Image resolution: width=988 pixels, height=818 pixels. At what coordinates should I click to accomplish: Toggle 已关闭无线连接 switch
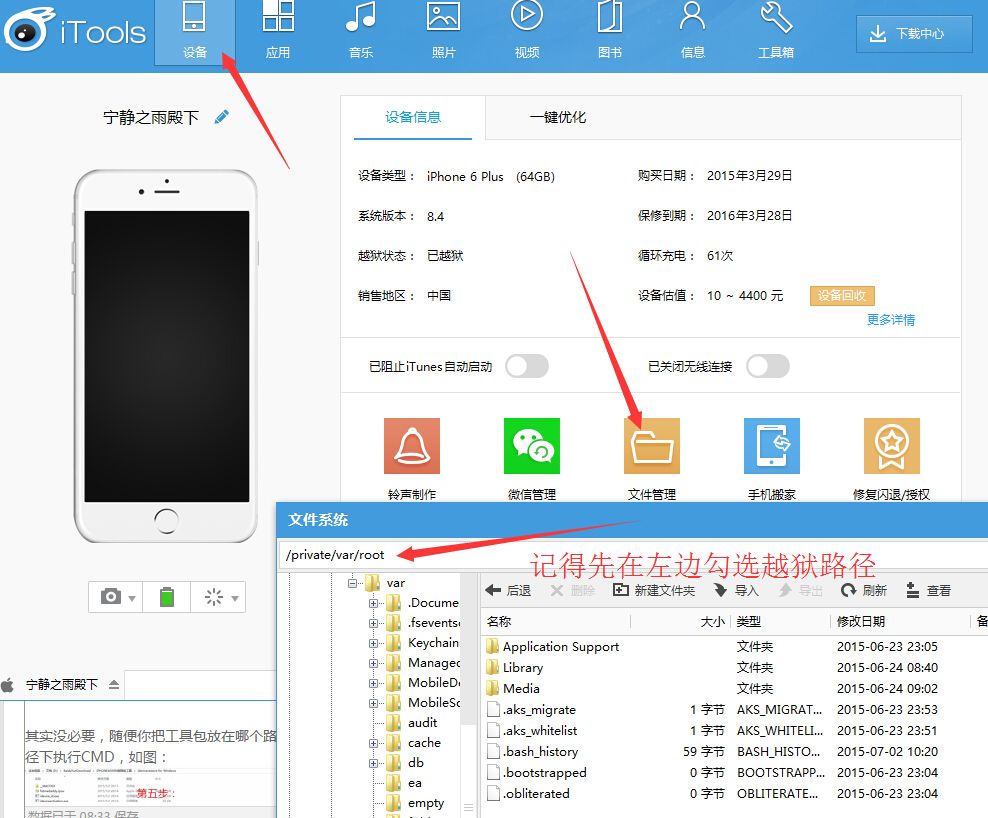coord(767,366)
